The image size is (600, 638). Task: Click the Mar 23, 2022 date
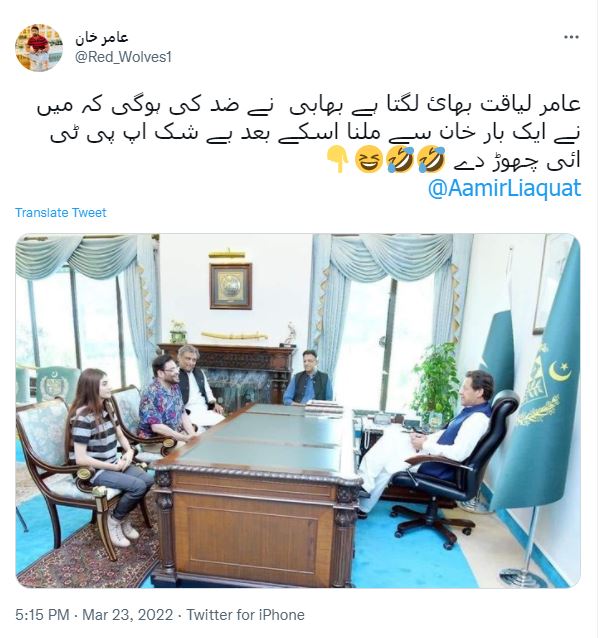(128, 614)
